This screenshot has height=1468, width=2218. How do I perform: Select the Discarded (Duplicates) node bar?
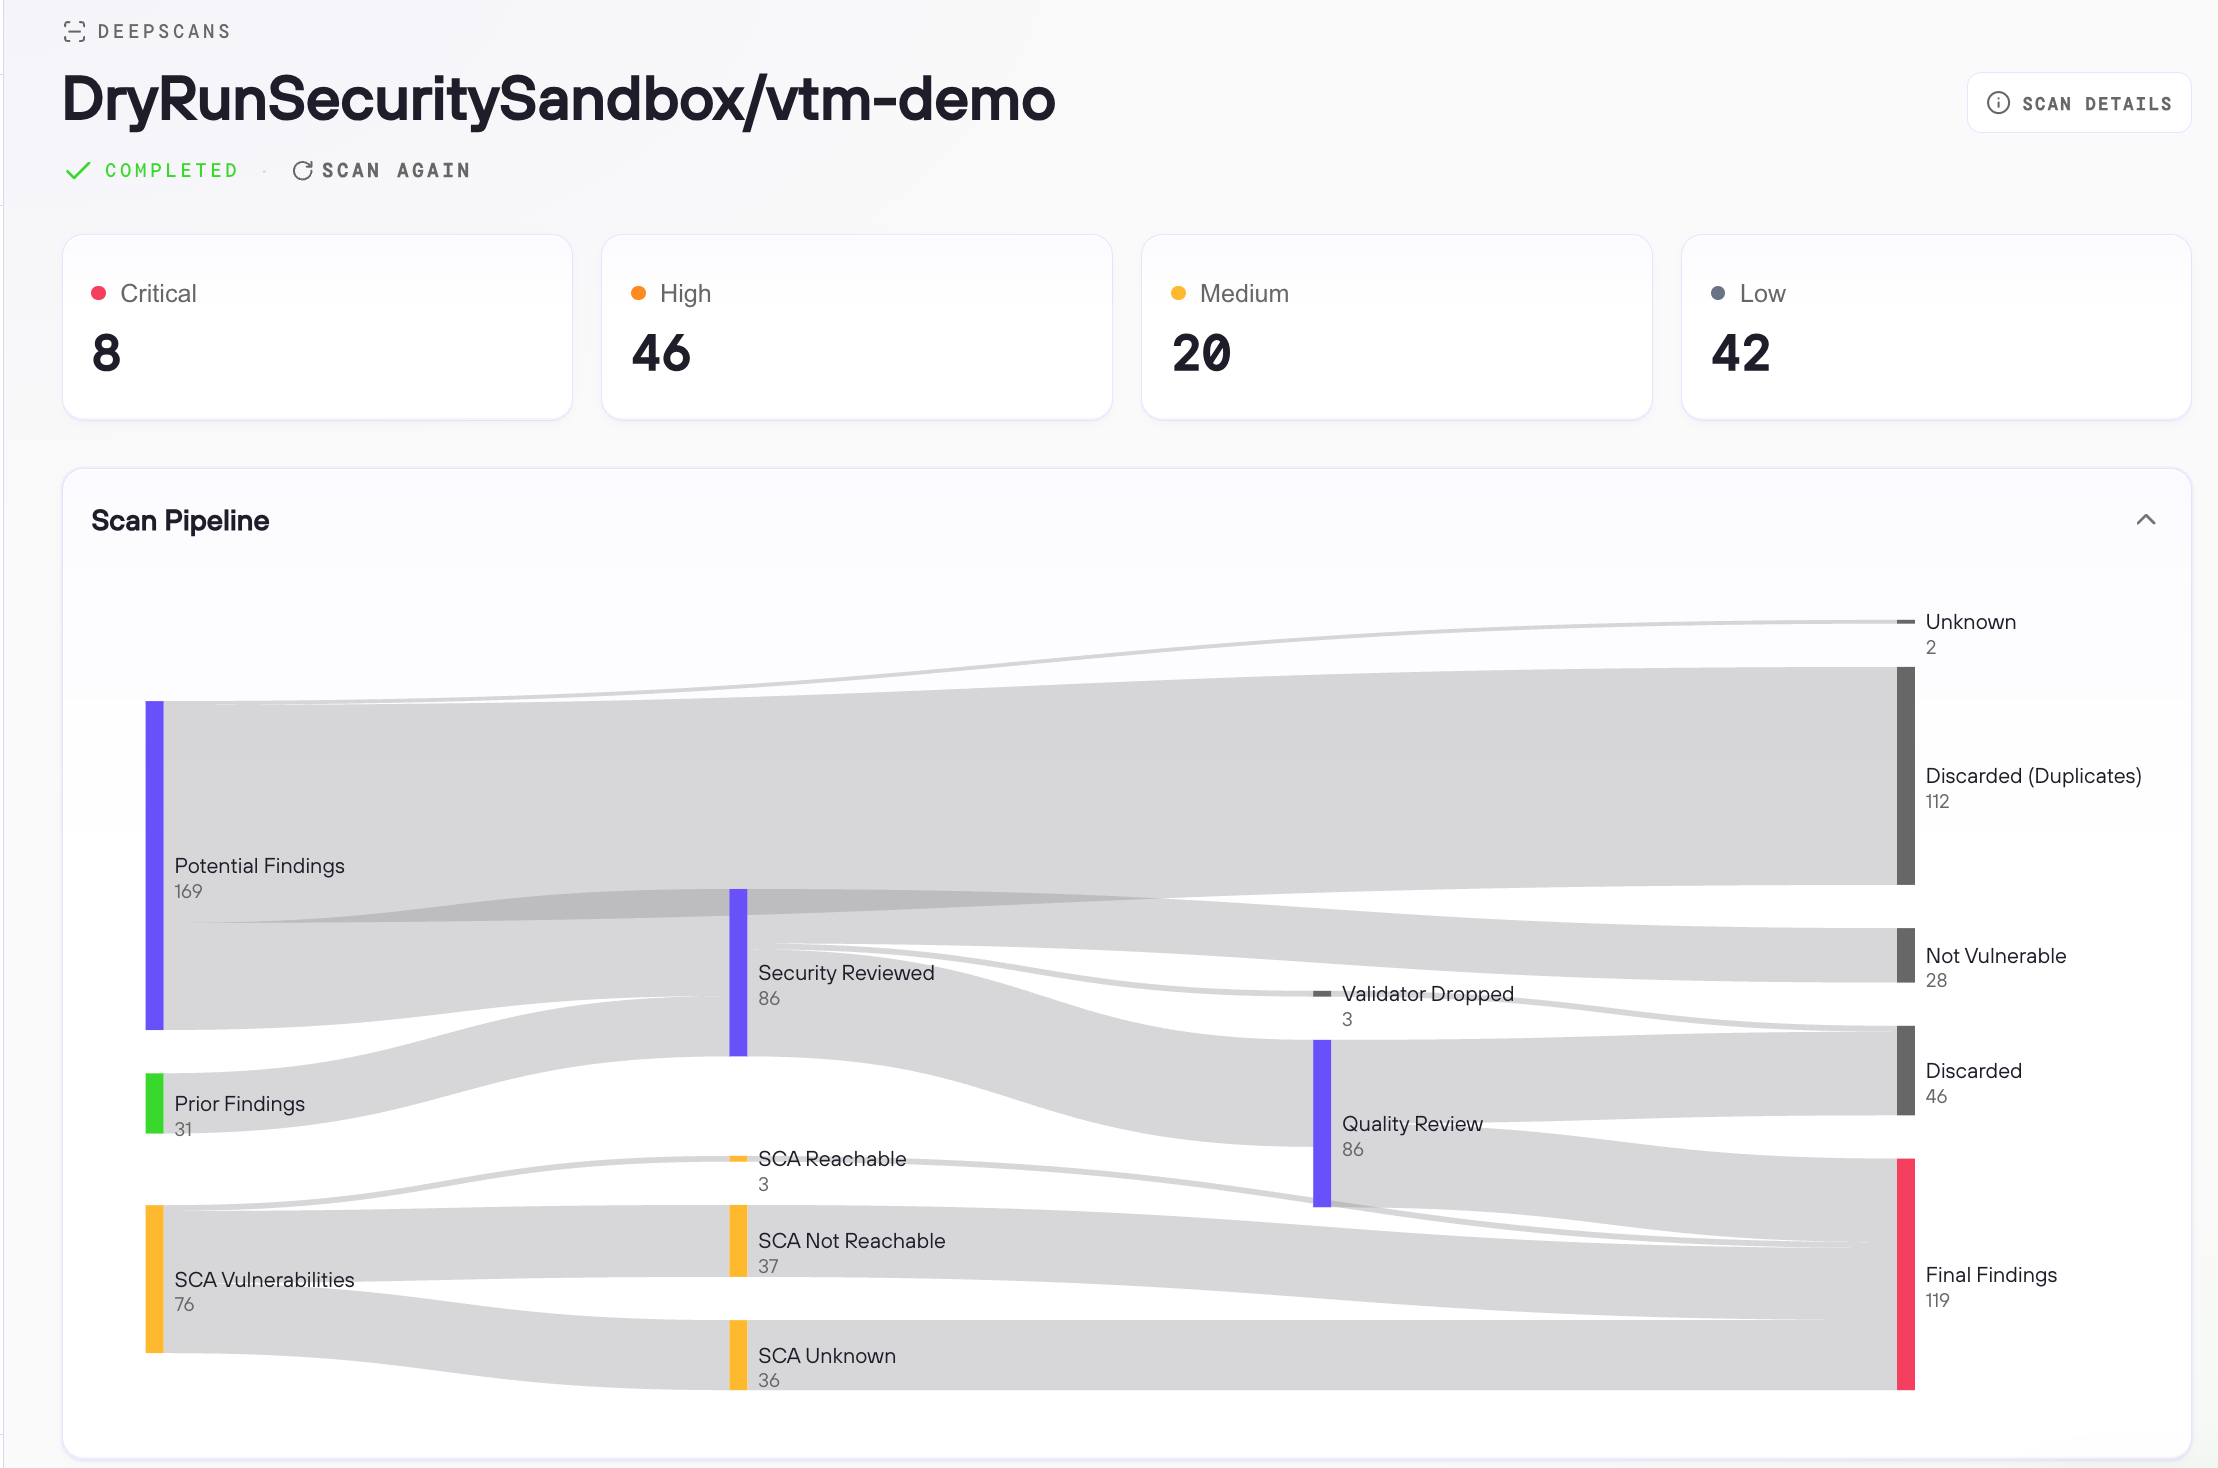pyautogui.click(x=1906, y=776)
